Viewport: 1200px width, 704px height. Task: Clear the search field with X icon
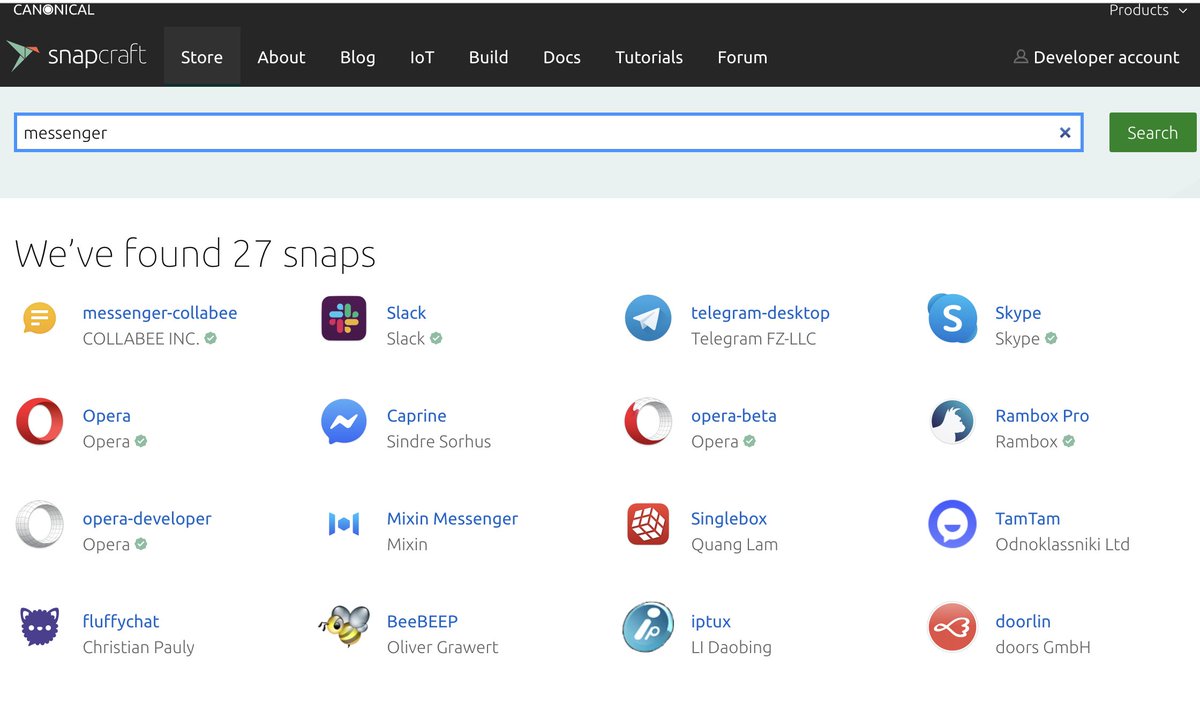[1065, 132]
